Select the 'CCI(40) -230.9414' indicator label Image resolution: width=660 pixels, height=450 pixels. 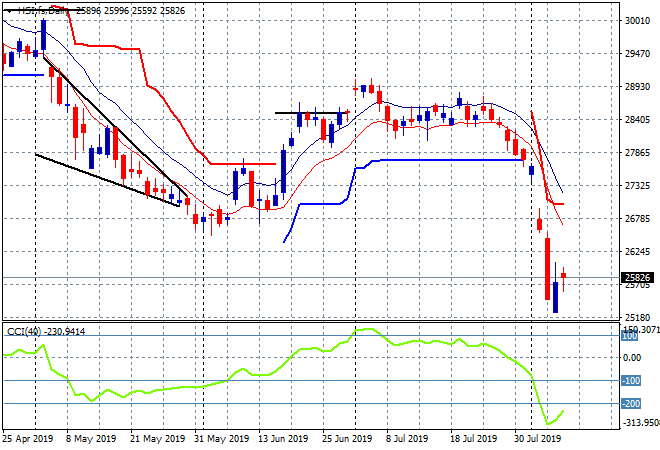46,332
